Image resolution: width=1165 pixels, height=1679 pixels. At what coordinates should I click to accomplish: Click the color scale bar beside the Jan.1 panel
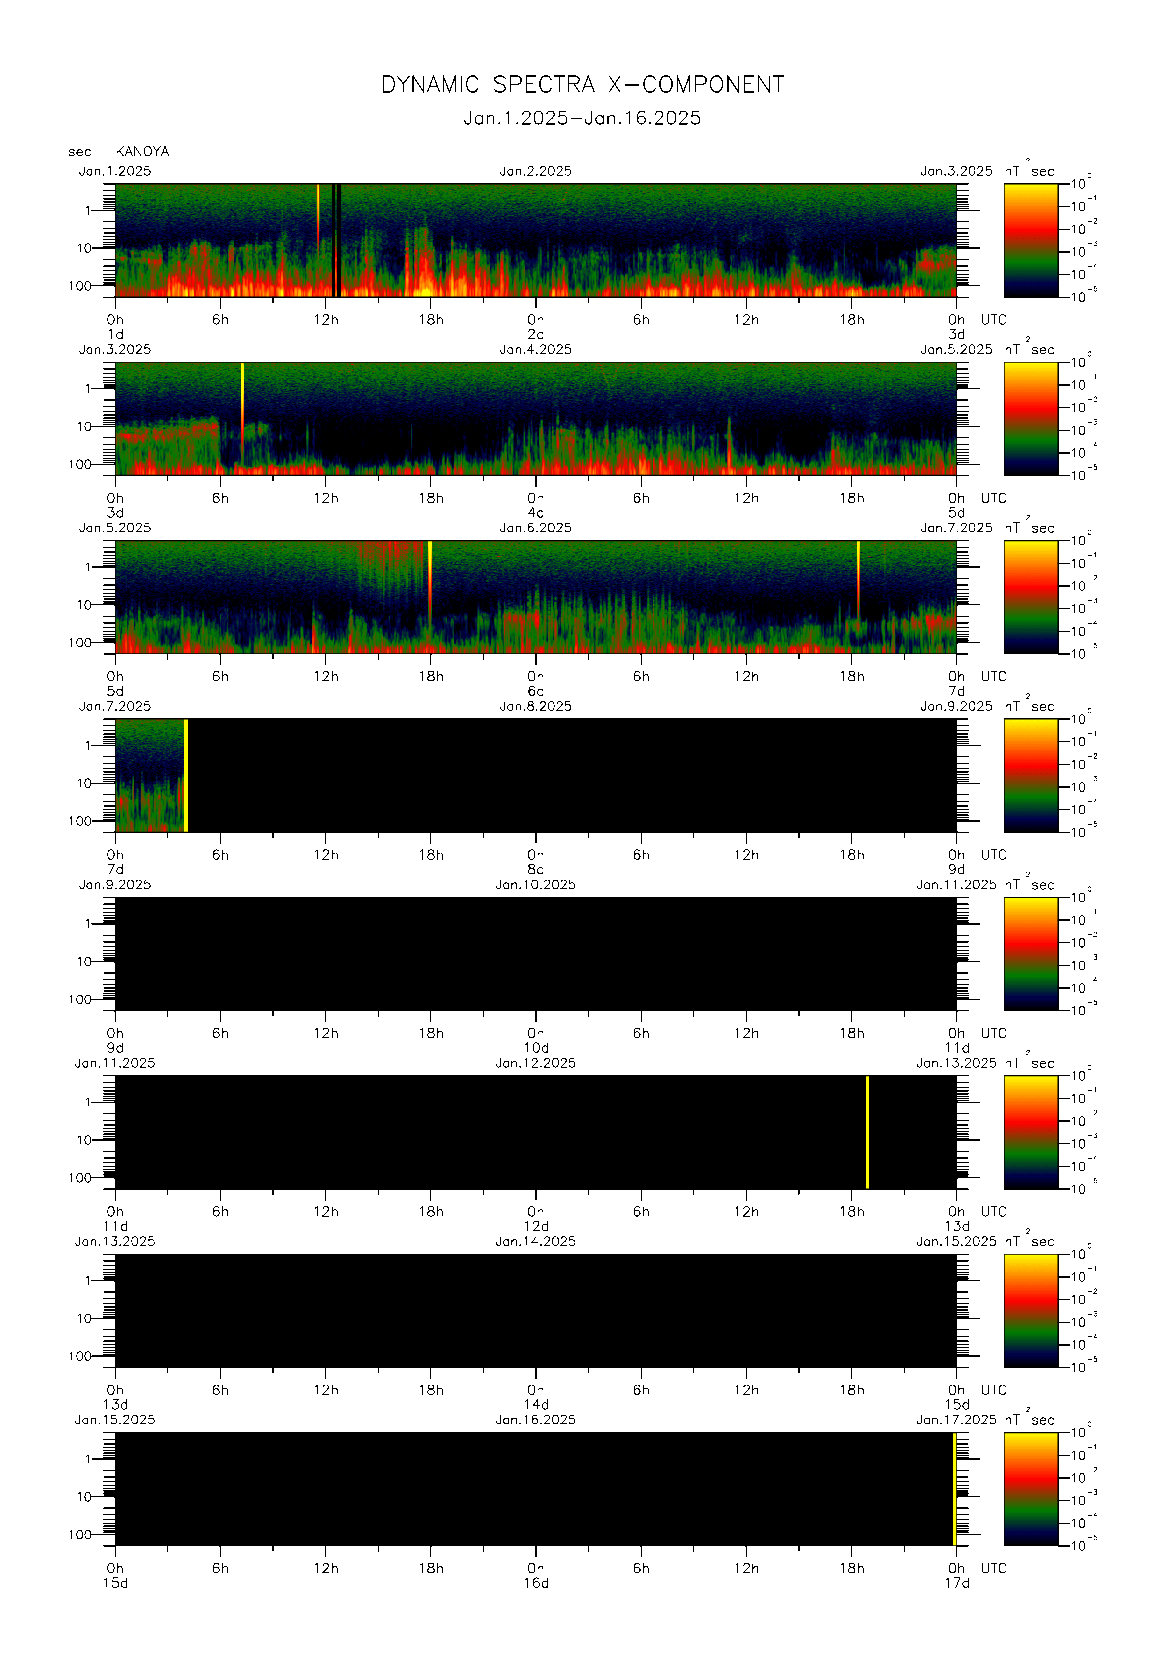tap(1031, 240)
